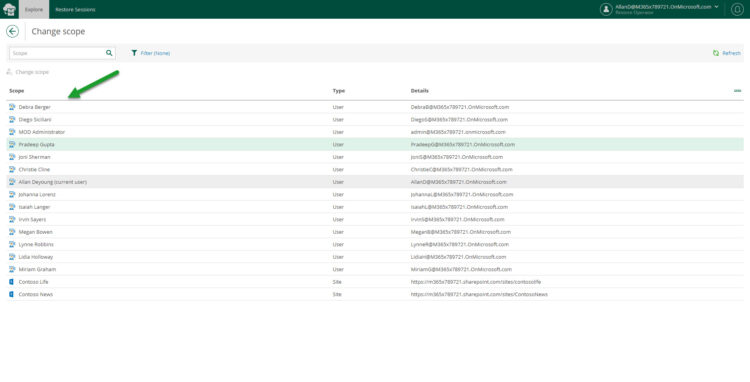750x382 pixels.
Task: Click the user icon for Joni Sherman
Action: click(x=12, y=157)
